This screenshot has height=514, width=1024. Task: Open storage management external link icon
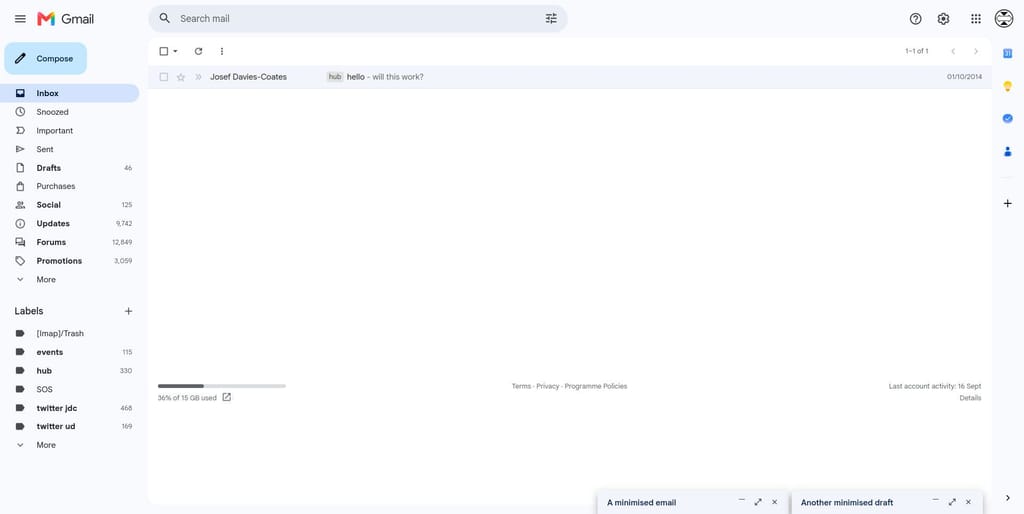pyautogui.click(x=227, y=397)
